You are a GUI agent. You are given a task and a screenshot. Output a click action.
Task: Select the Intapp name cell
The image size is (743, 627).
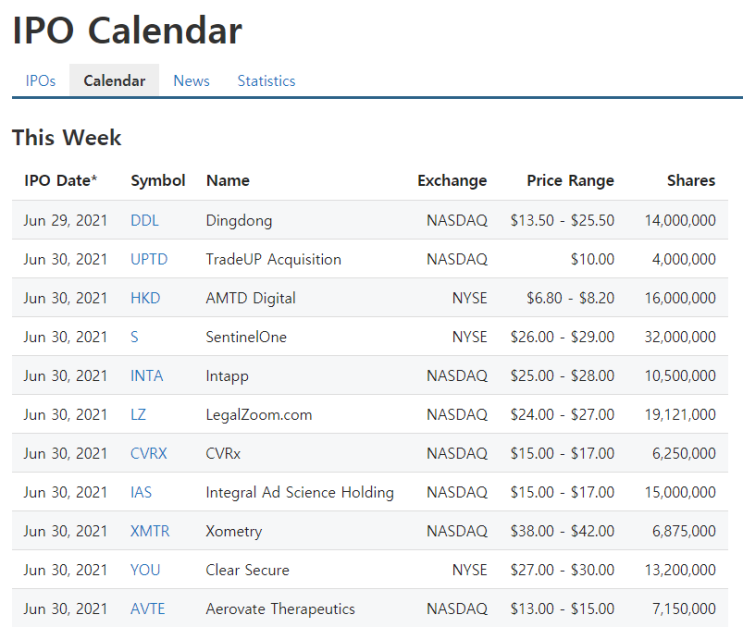pos(227,376)
